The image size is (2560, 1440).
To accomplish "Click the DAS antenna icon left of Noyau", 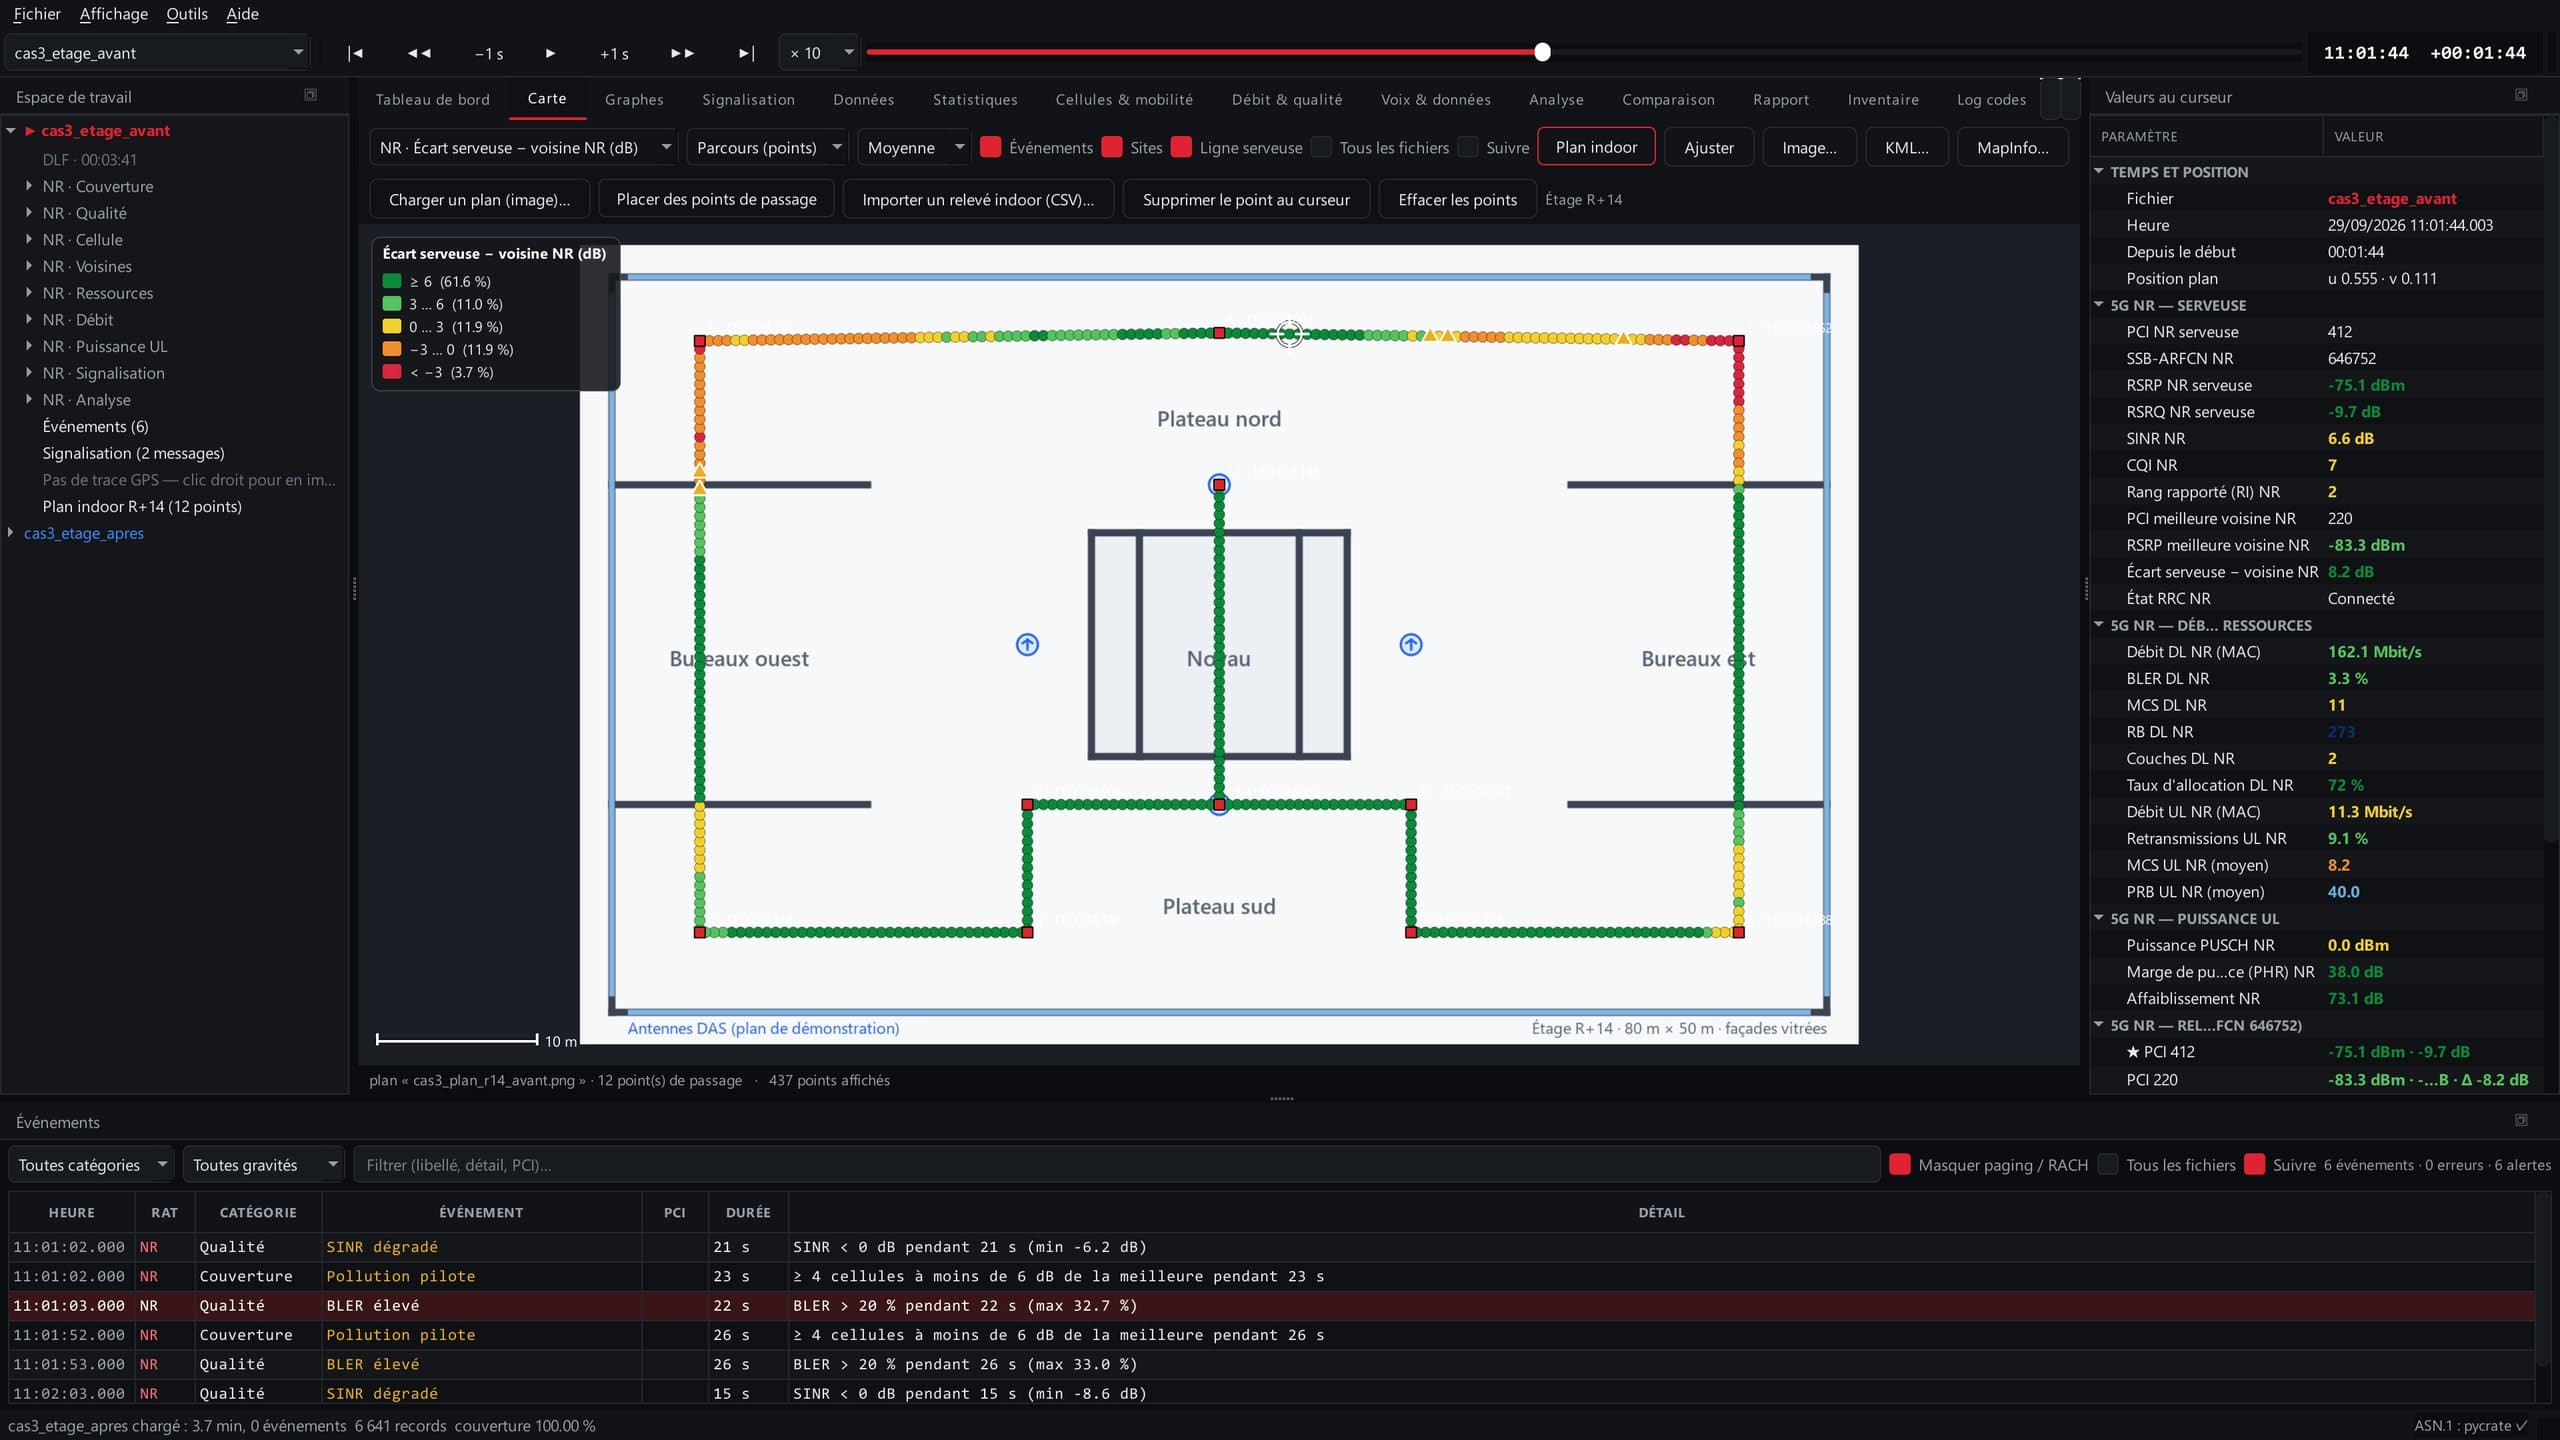I will 1027,645.
